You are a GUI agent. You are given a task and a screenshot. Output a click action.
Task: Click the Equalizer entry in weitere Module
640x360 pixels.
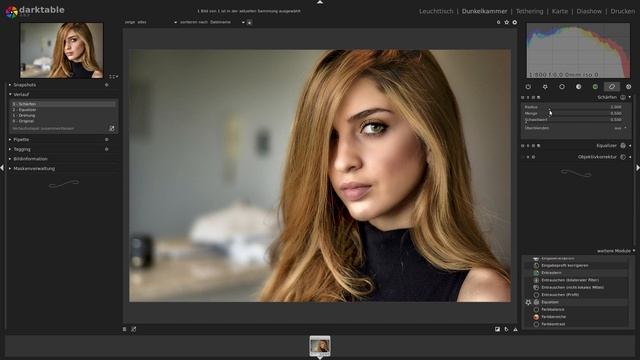[549, 302]
